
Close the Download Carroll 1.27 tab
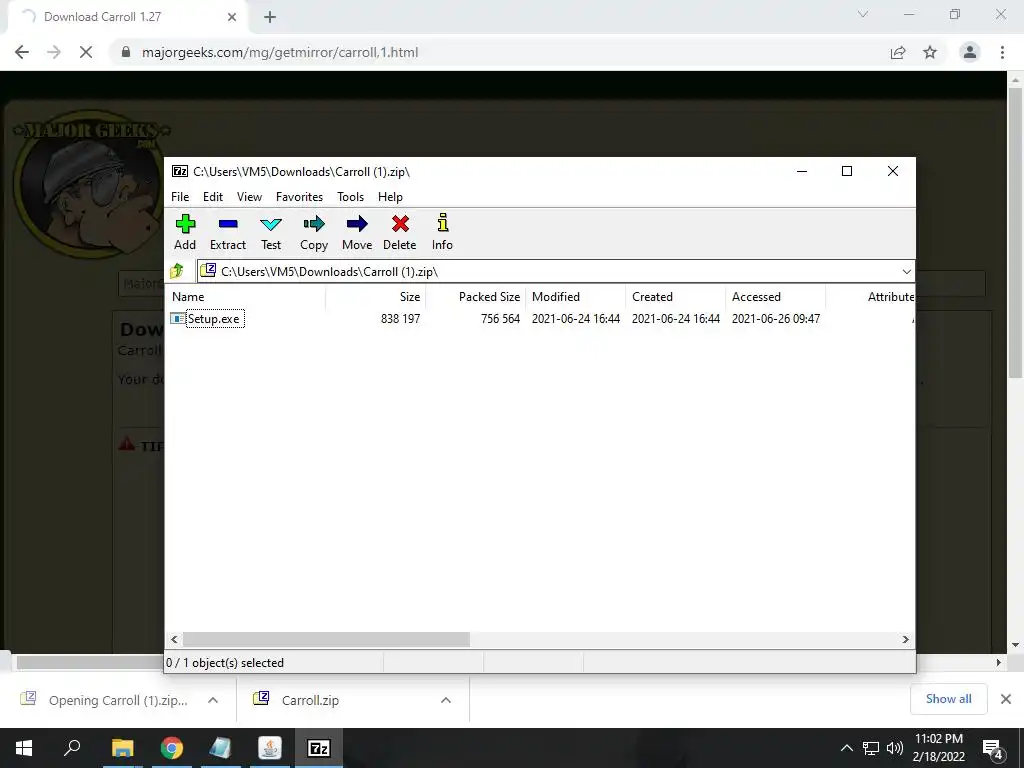click(232, 17)
